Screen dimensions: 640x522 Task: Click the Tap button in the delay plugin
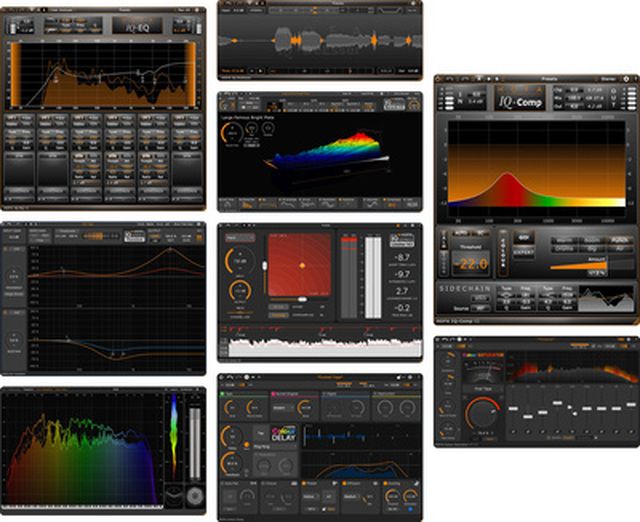(x=260, y=433)
